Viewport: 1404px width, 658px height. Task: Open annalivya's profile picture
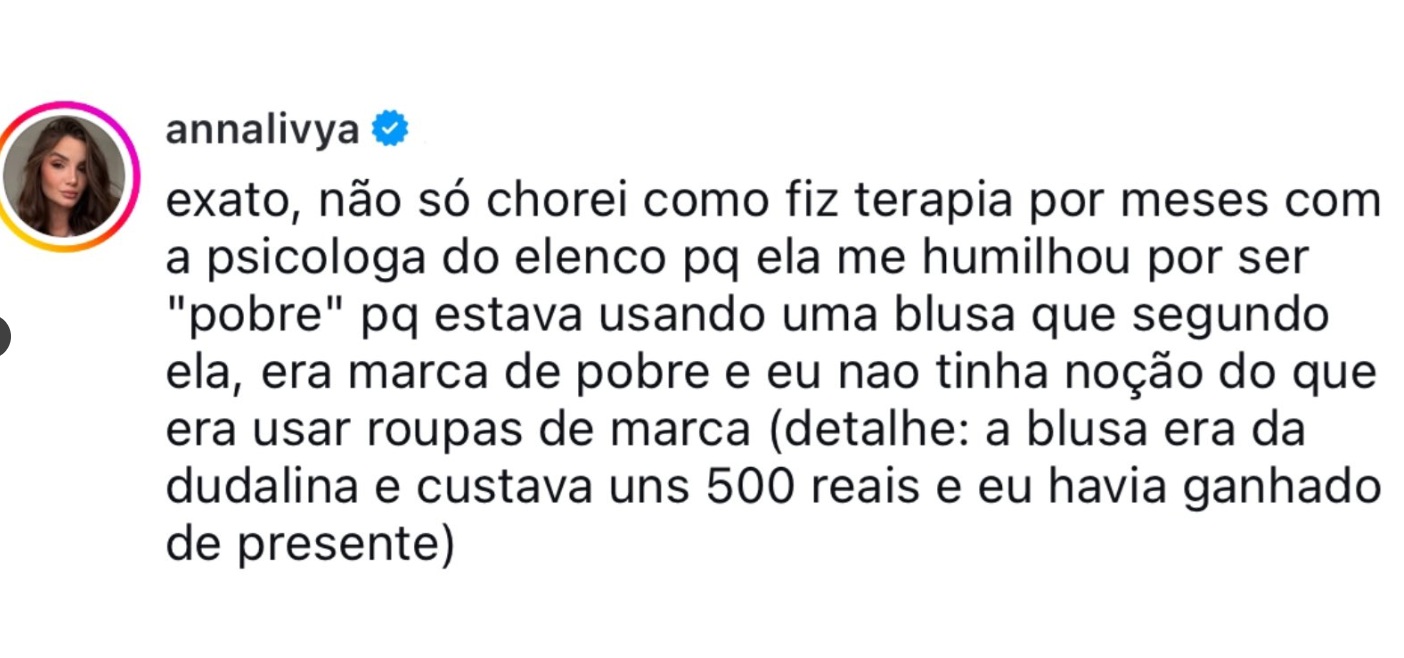66,176
